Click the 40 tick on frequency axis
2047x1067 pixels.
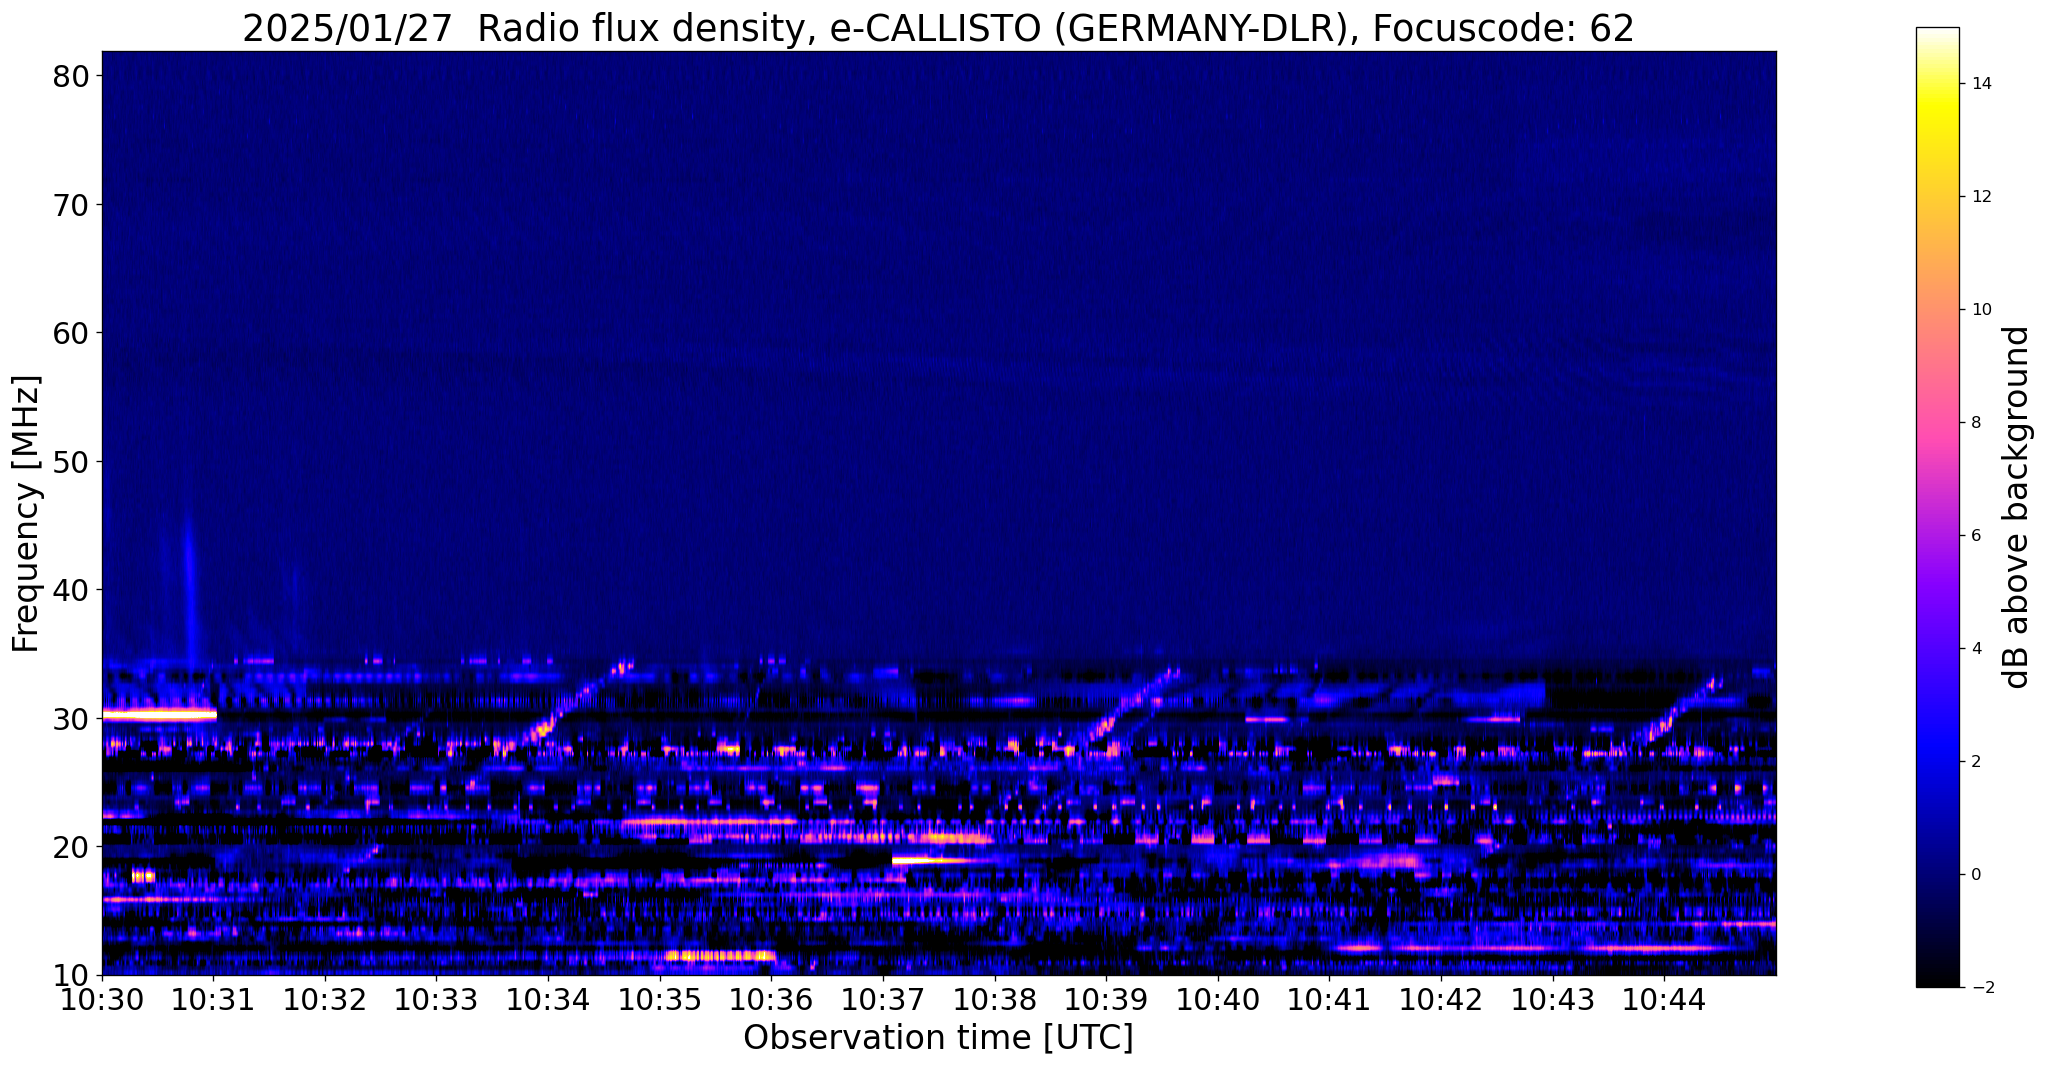pyautogui.click(x=73, y=590)
